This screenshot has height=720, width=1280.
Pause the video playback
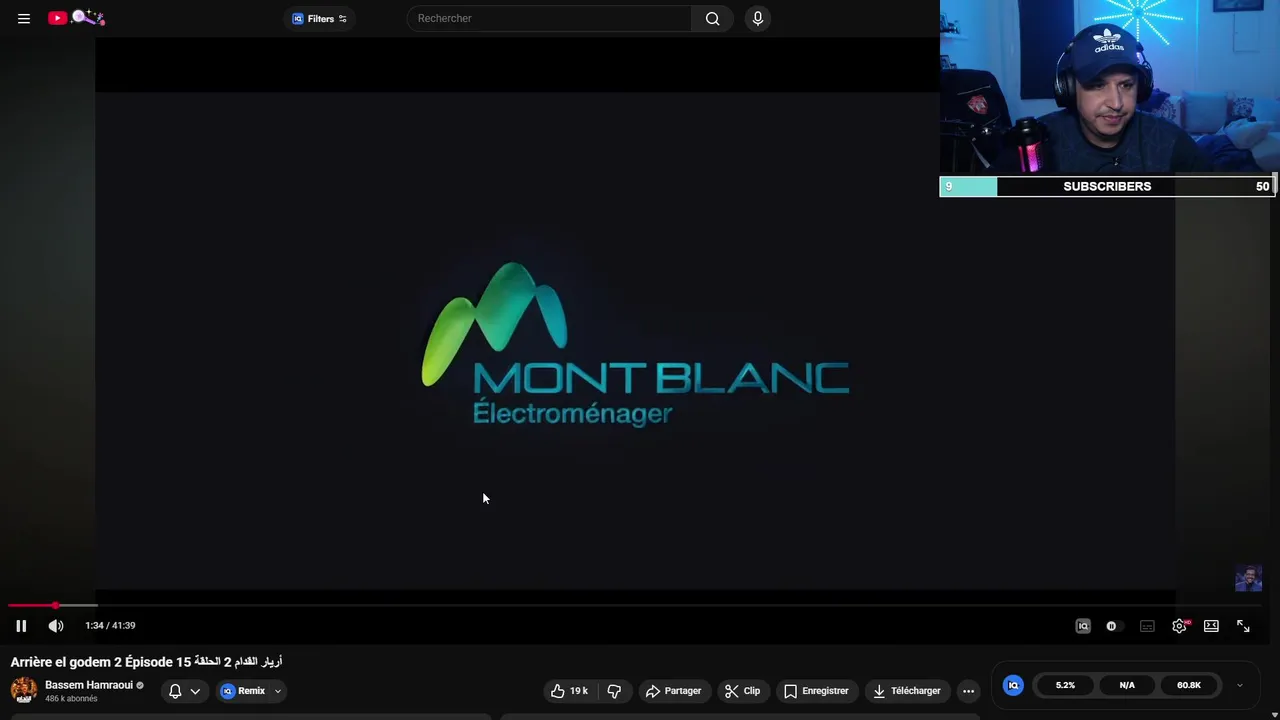click(21, 626)
